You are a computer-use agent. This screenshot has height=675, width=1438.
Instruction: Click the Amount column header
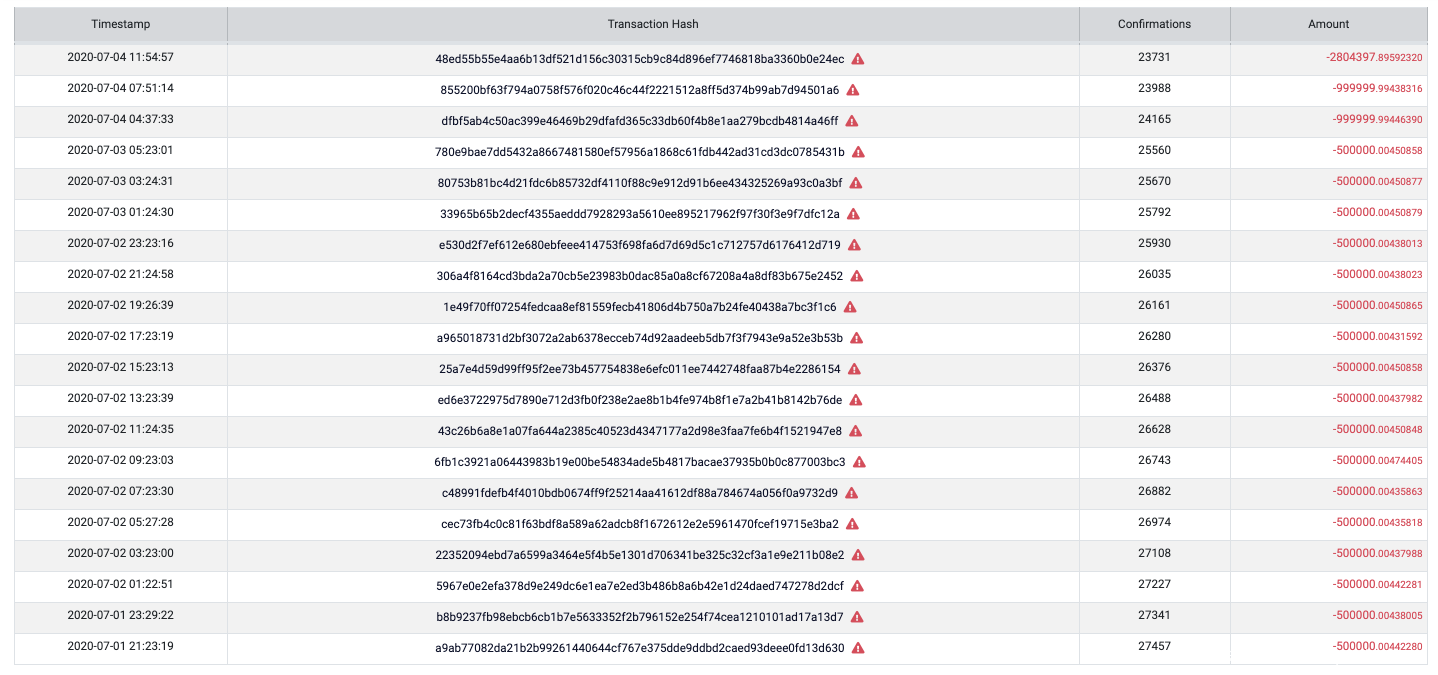[1328, 24]
